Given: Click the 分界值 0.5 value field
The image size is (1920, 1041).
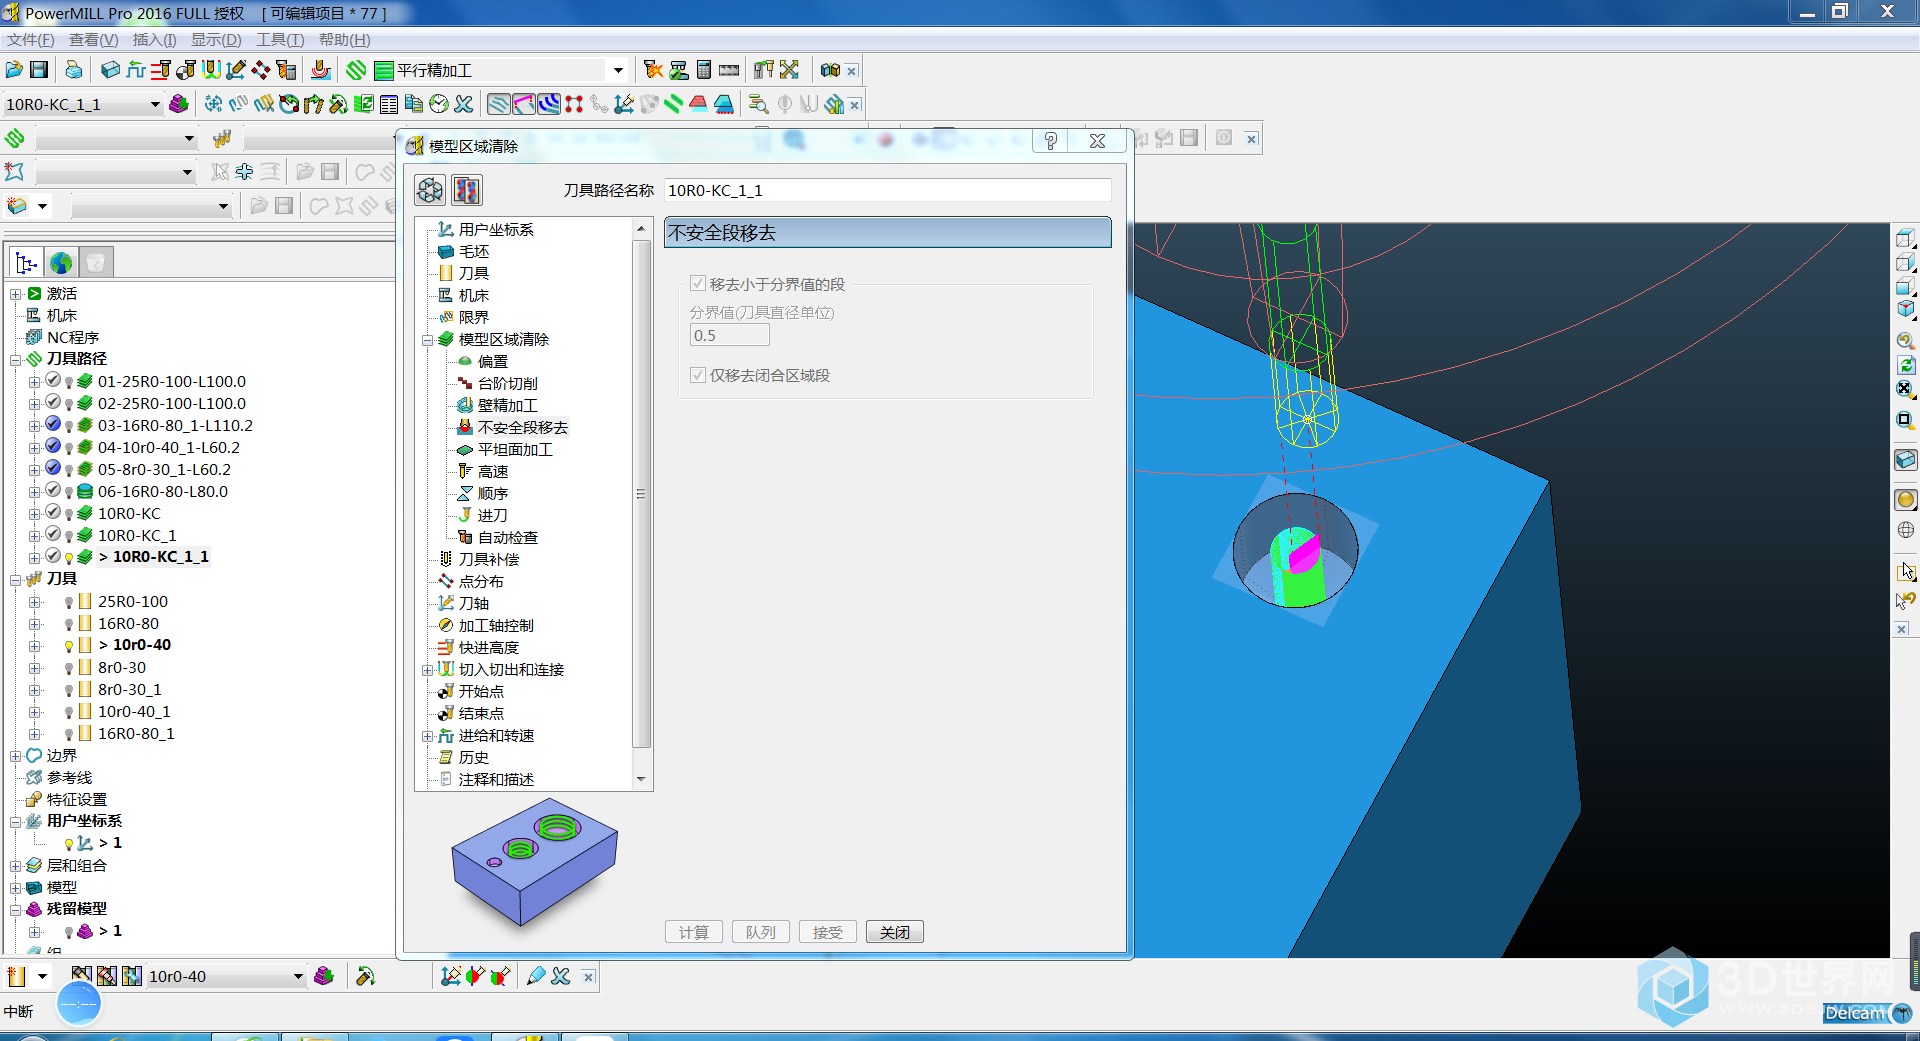Looking at the screenshot, I should coord(729,335).
